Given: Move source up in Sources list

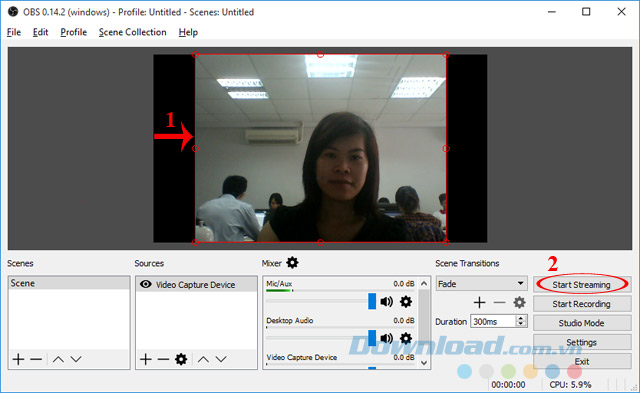Looking at the screenshot, I should point(204,359).
